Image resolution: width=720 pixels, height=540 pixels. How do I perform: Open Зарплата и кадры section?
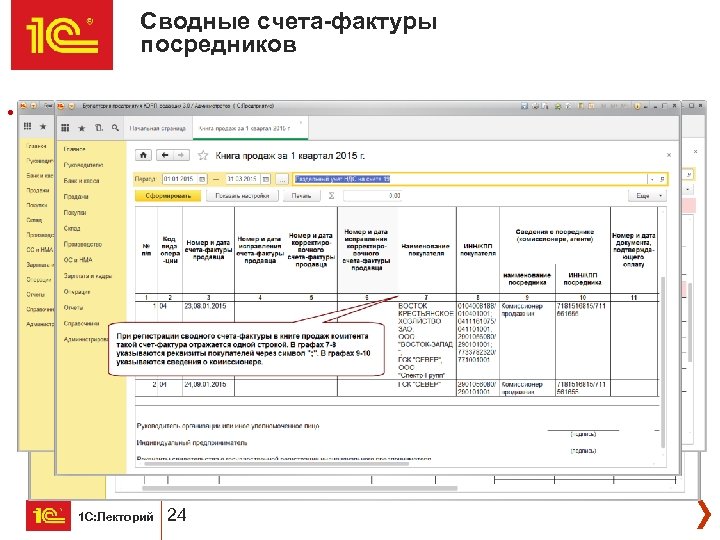[x=88, y=276]
